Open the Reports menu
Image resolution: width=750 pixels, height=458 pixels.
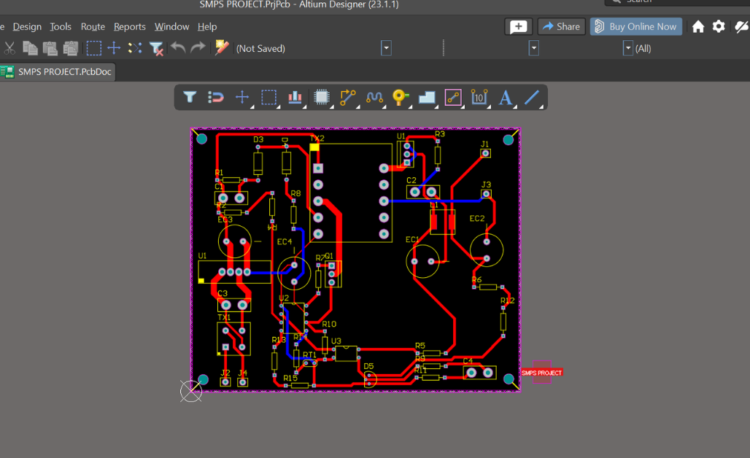pos(129,26)
